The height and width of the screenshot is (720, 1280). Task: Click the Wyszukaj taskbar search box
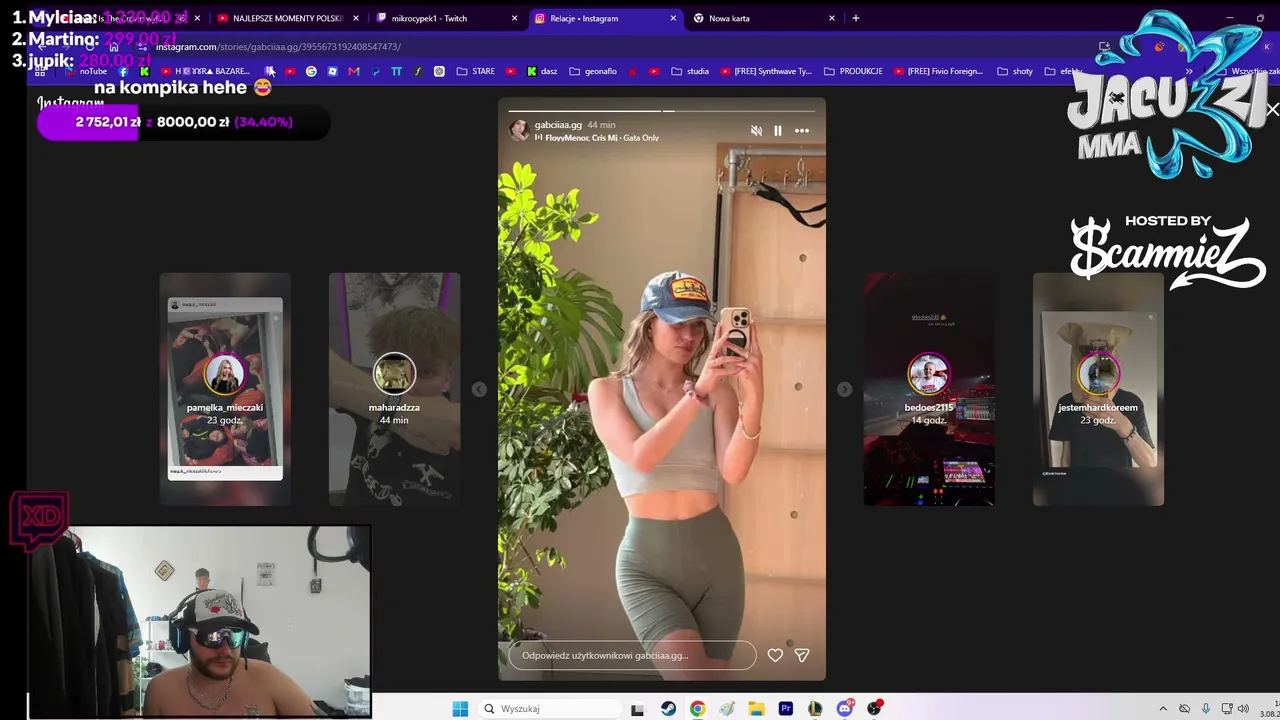point(548,709)
